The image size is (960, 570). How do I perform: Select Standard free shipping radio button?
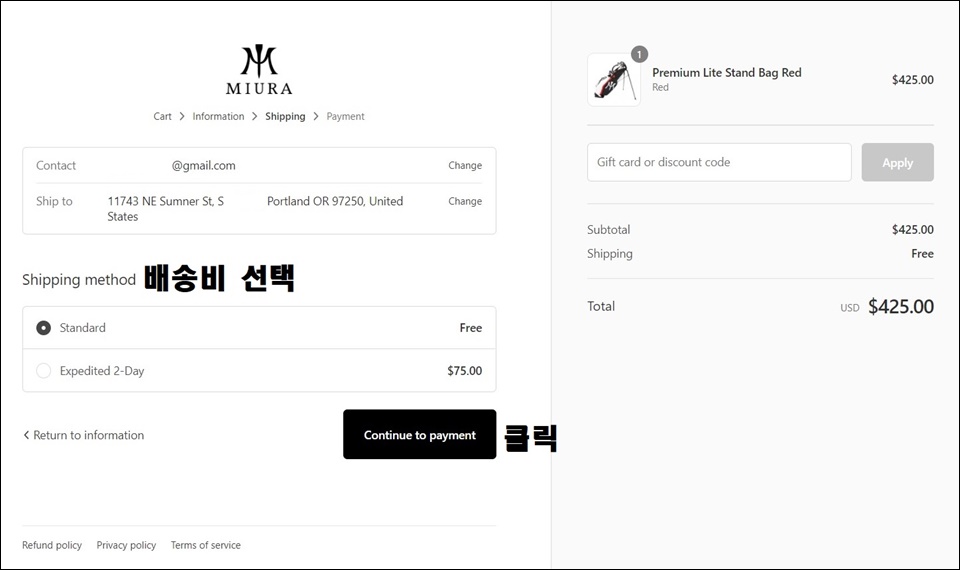43,328
